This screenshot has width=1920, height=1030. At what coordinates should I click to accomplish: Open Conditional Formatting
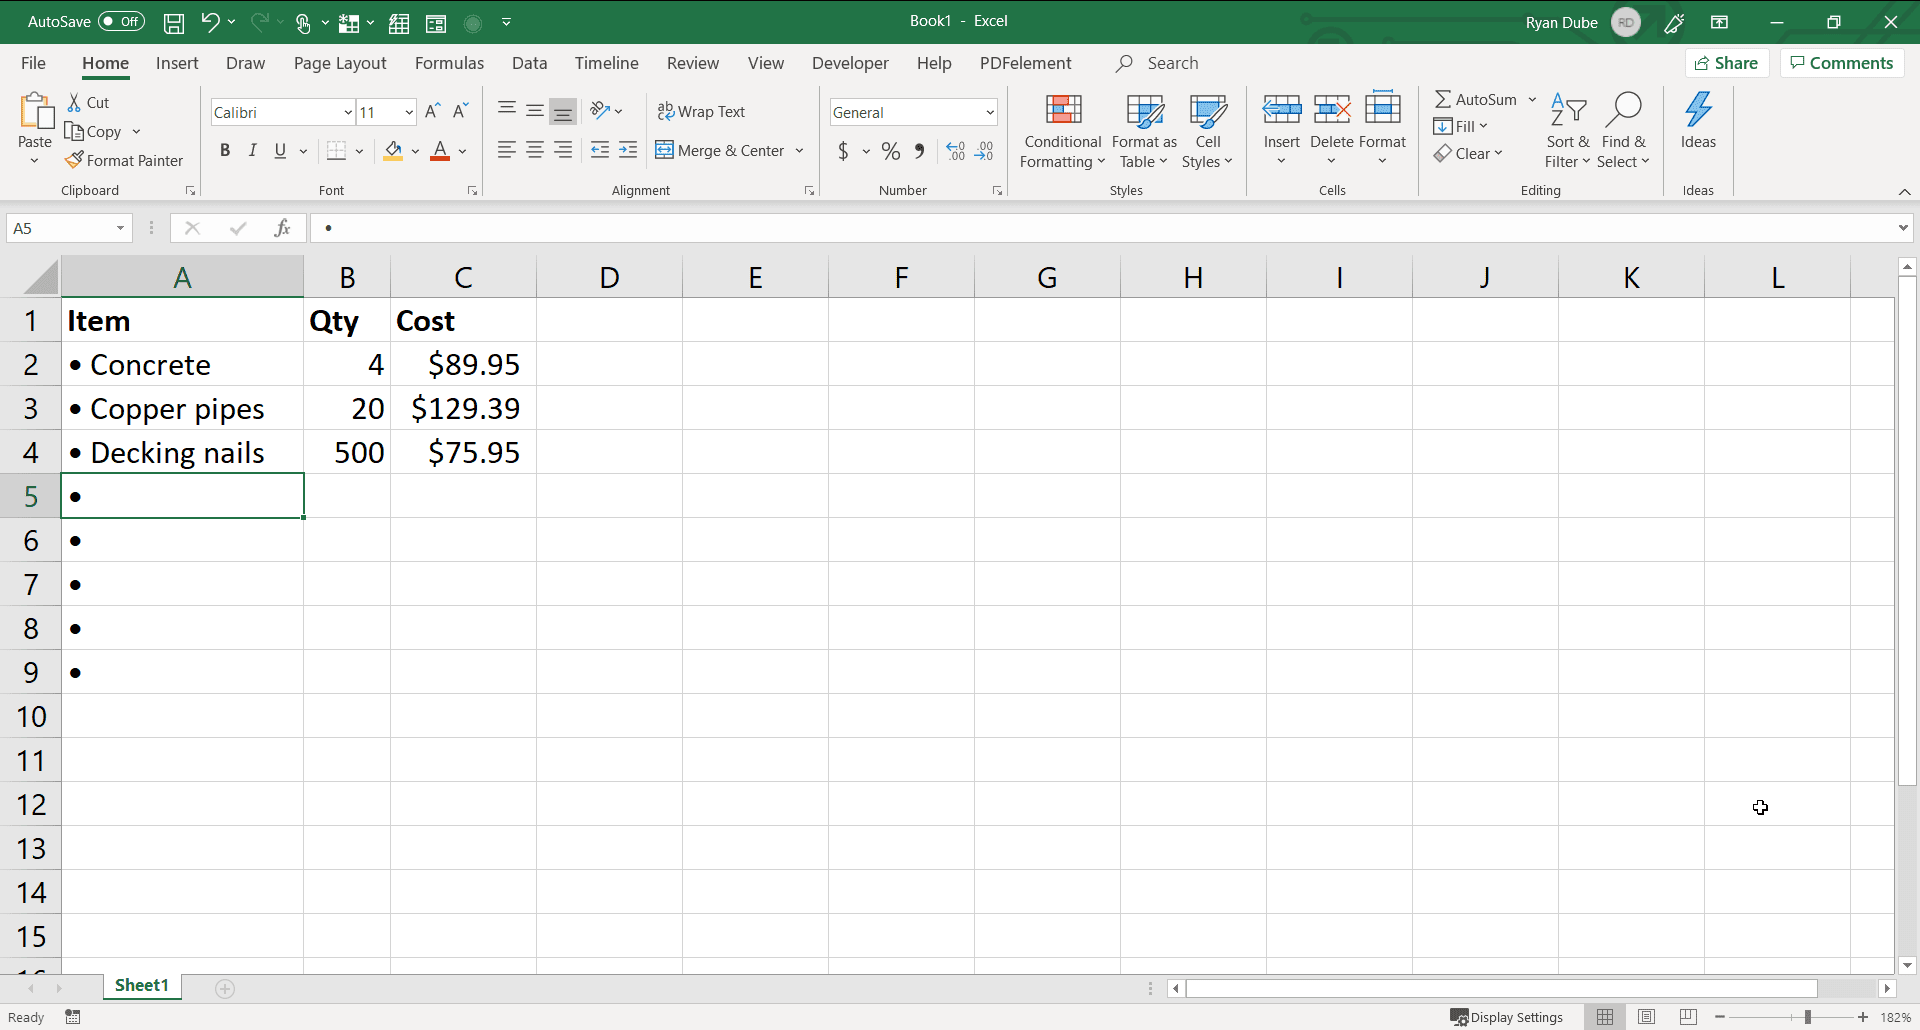coord(1063,131)
